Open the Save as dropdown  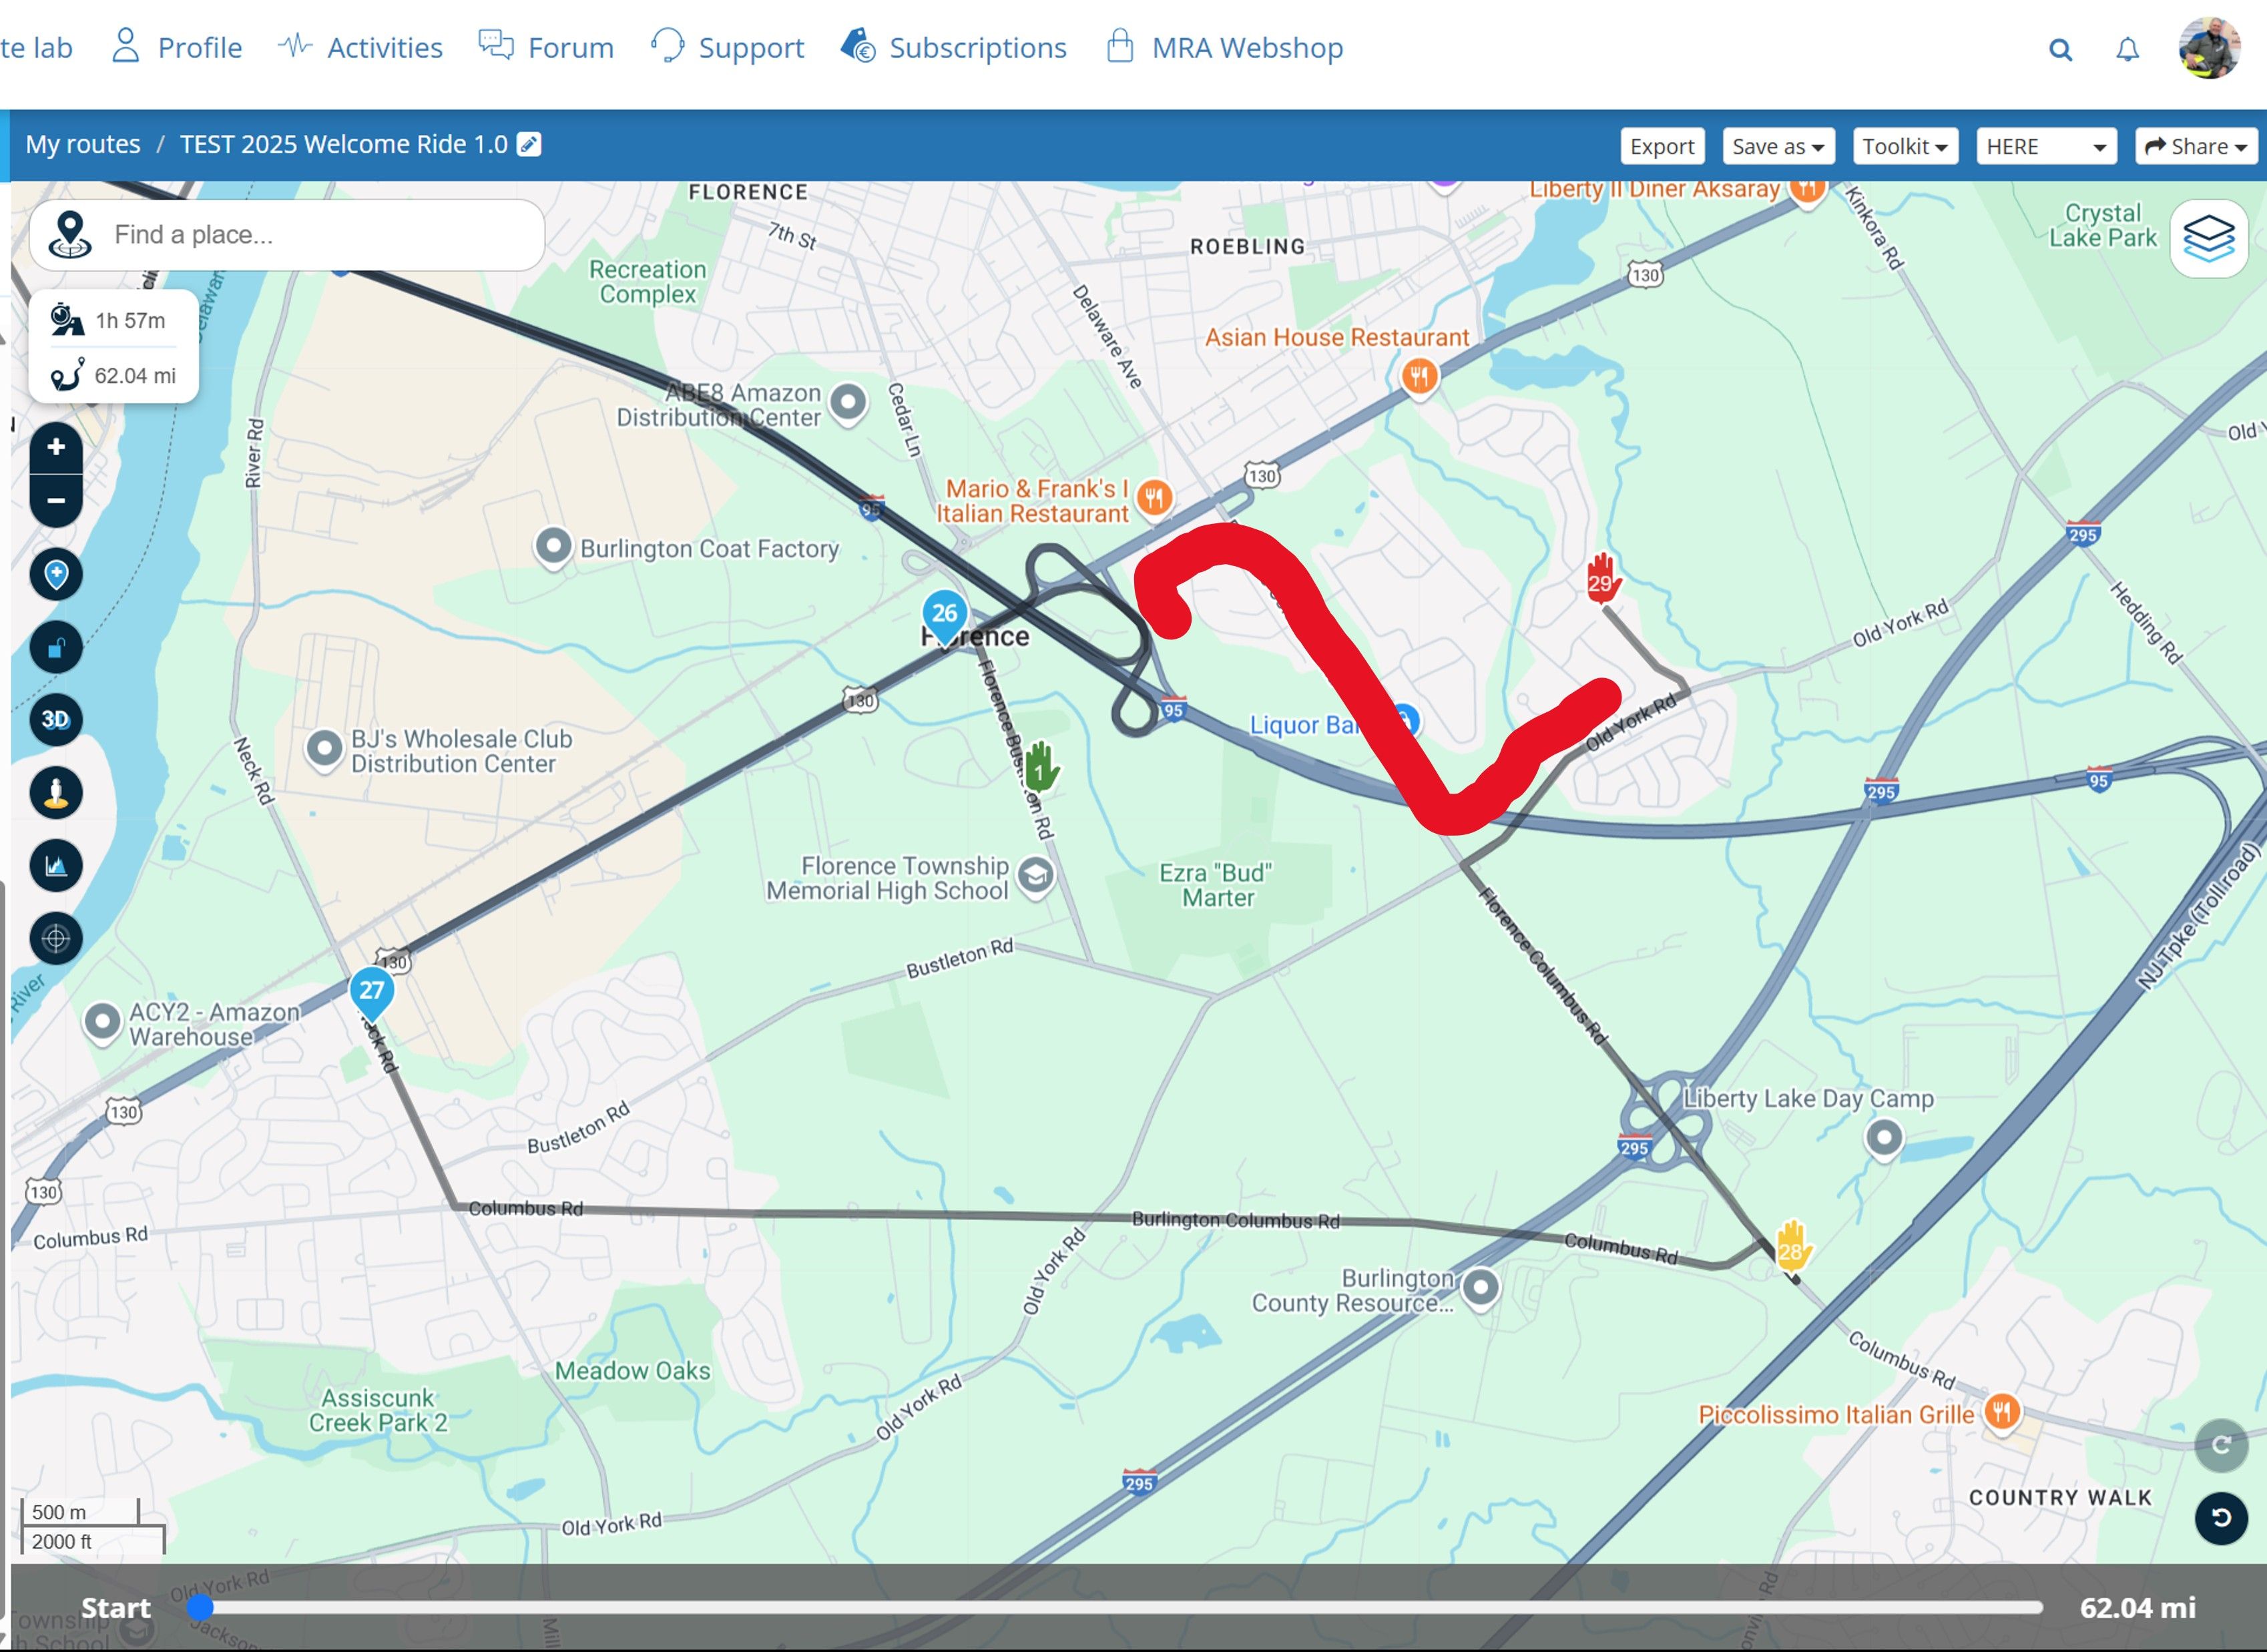(x=1778, y=146)
